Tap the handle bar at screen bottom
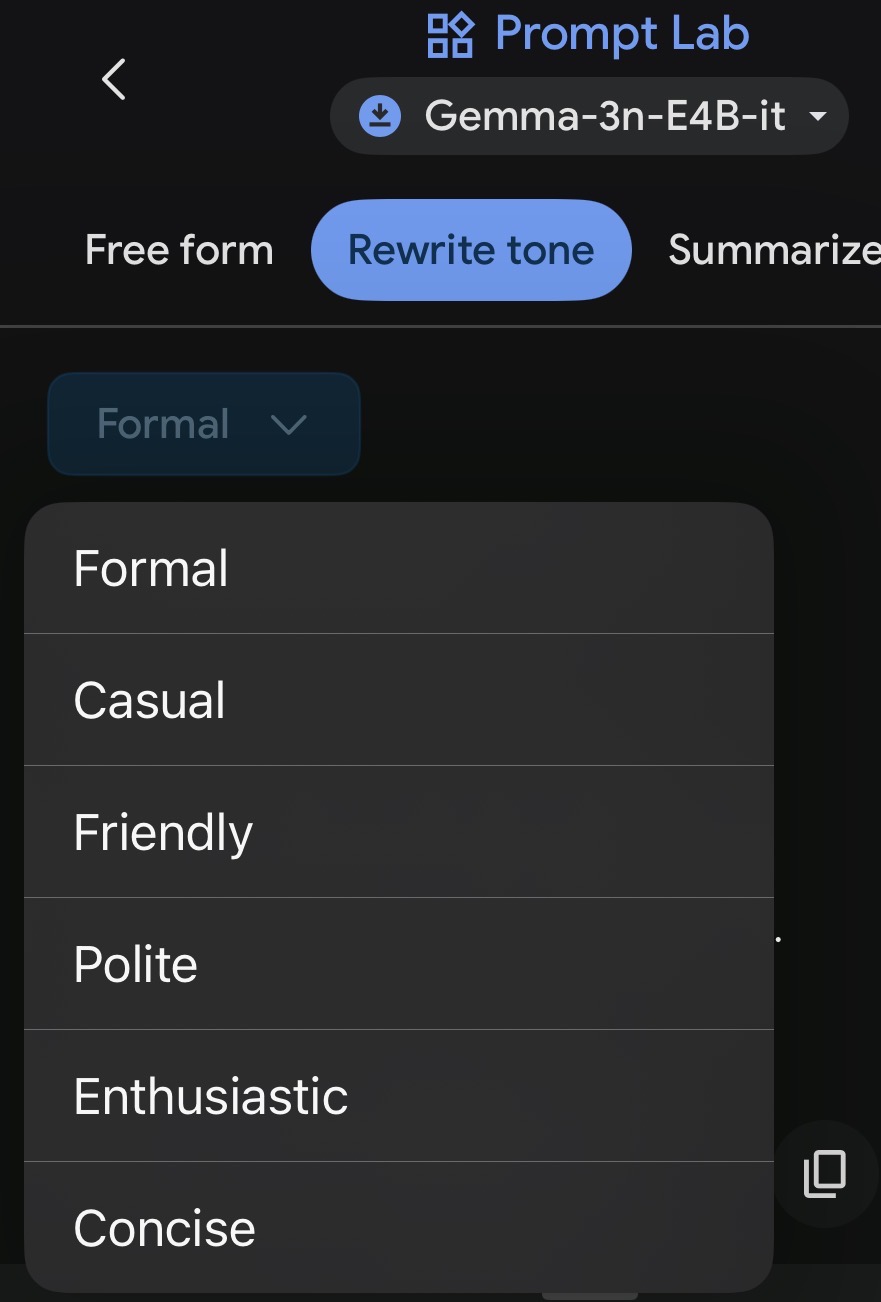The image size is (881, 1302). click(x=590, y=1296)
